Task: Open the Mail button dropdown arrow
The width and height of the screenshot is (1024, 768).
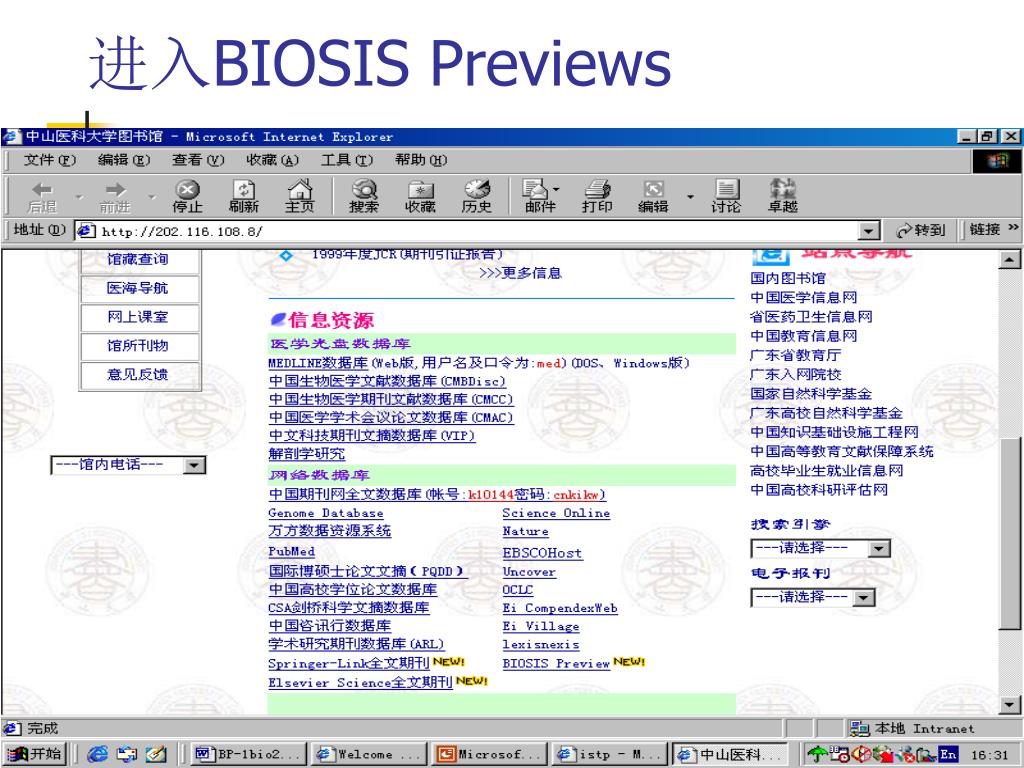Action: pyautogui.click(x=556, y=189)
